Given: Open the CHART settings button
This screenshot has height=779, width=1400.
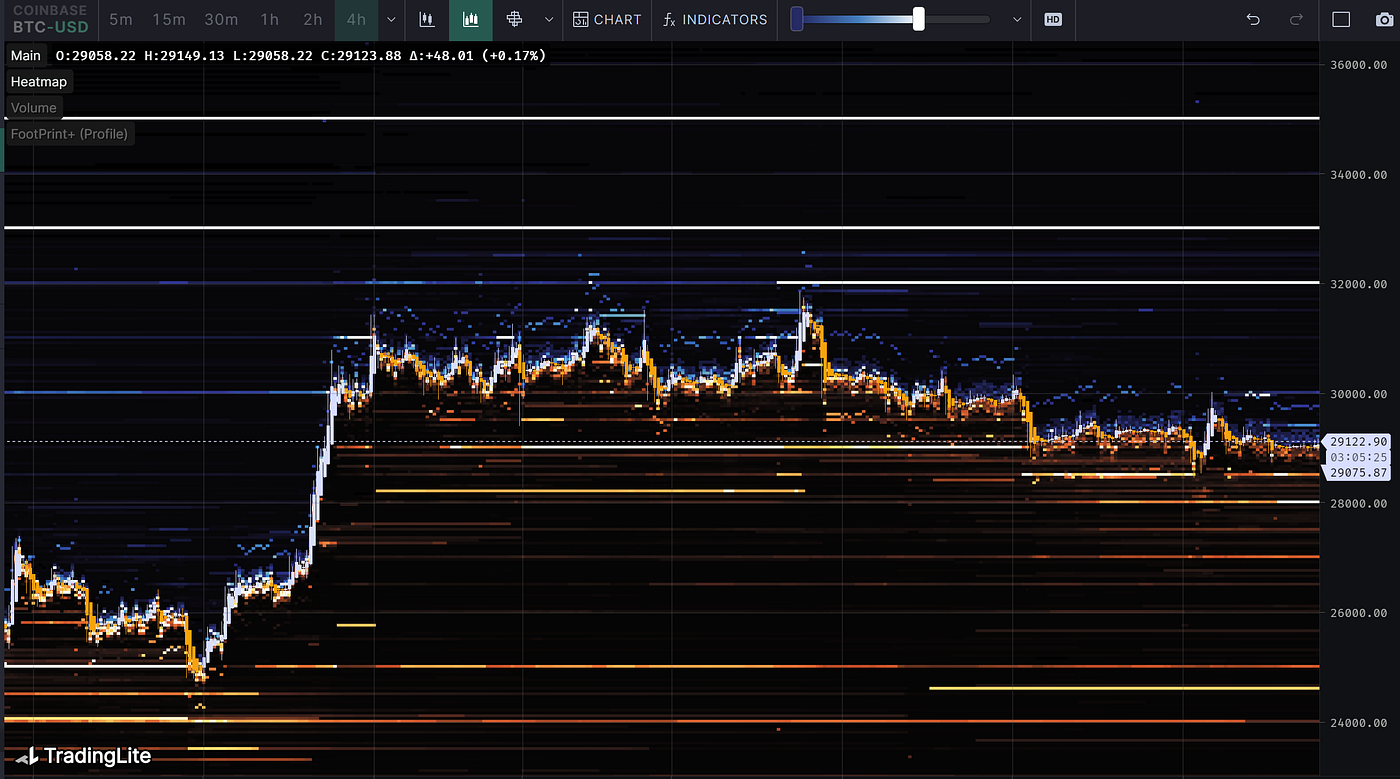Looking at the screenshot, I should pos(607,19).
